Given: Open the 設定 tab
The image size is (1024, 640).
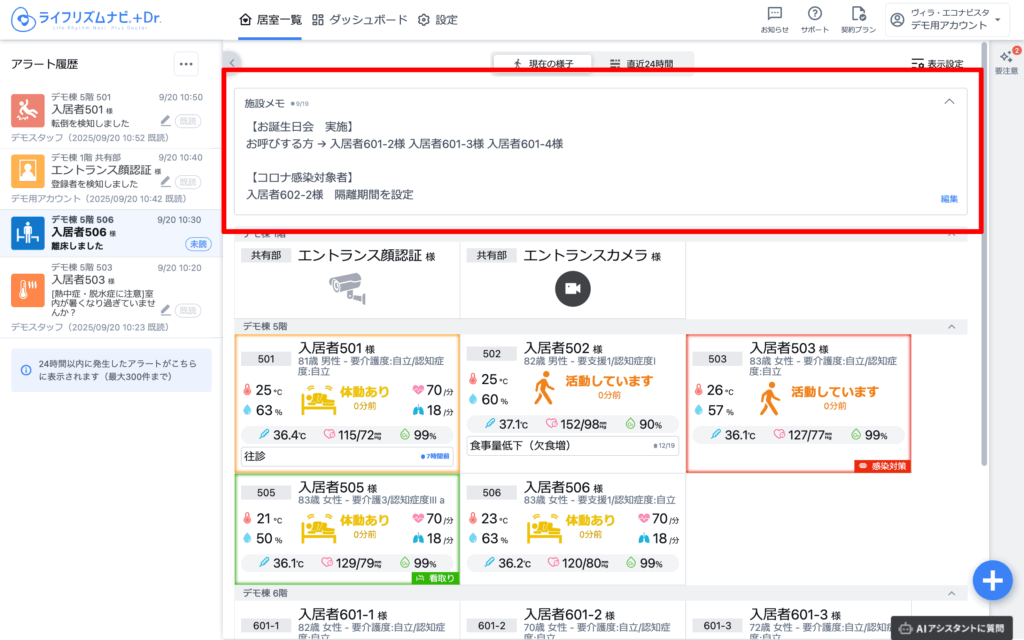Looking at the screenshot, I should pos(437,20).
